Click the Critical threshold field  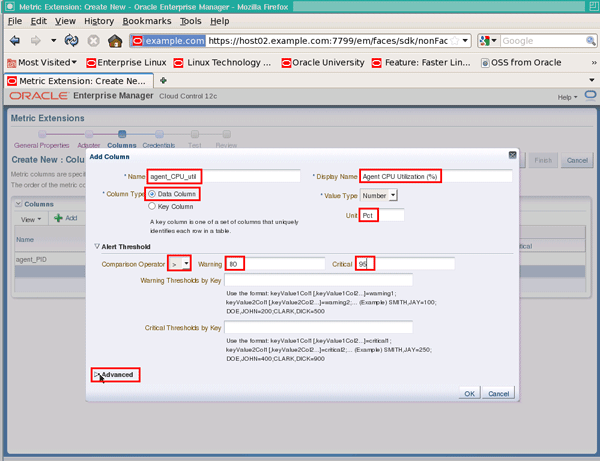pyautogui.click(x=405, y=264)
